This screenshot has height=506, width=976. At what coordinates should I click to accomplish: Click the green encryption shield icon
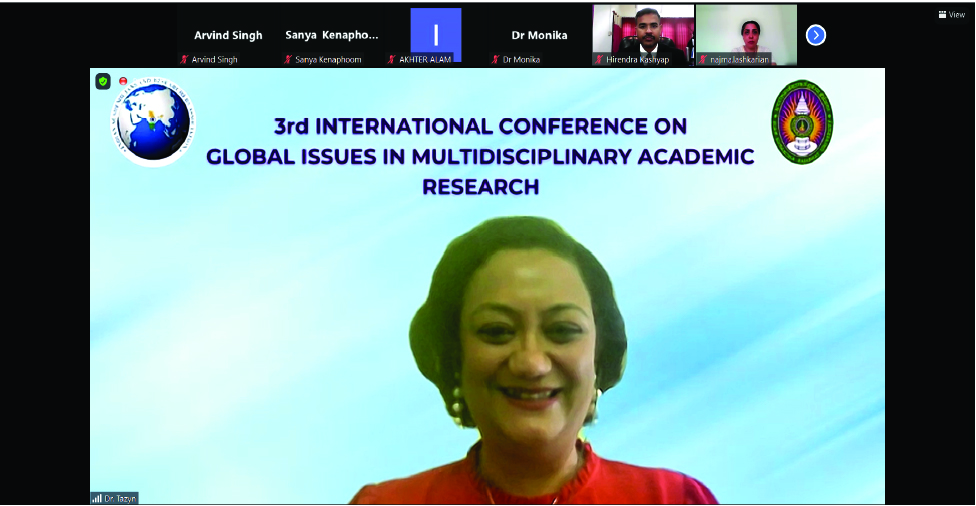click(x=103, y=81)
